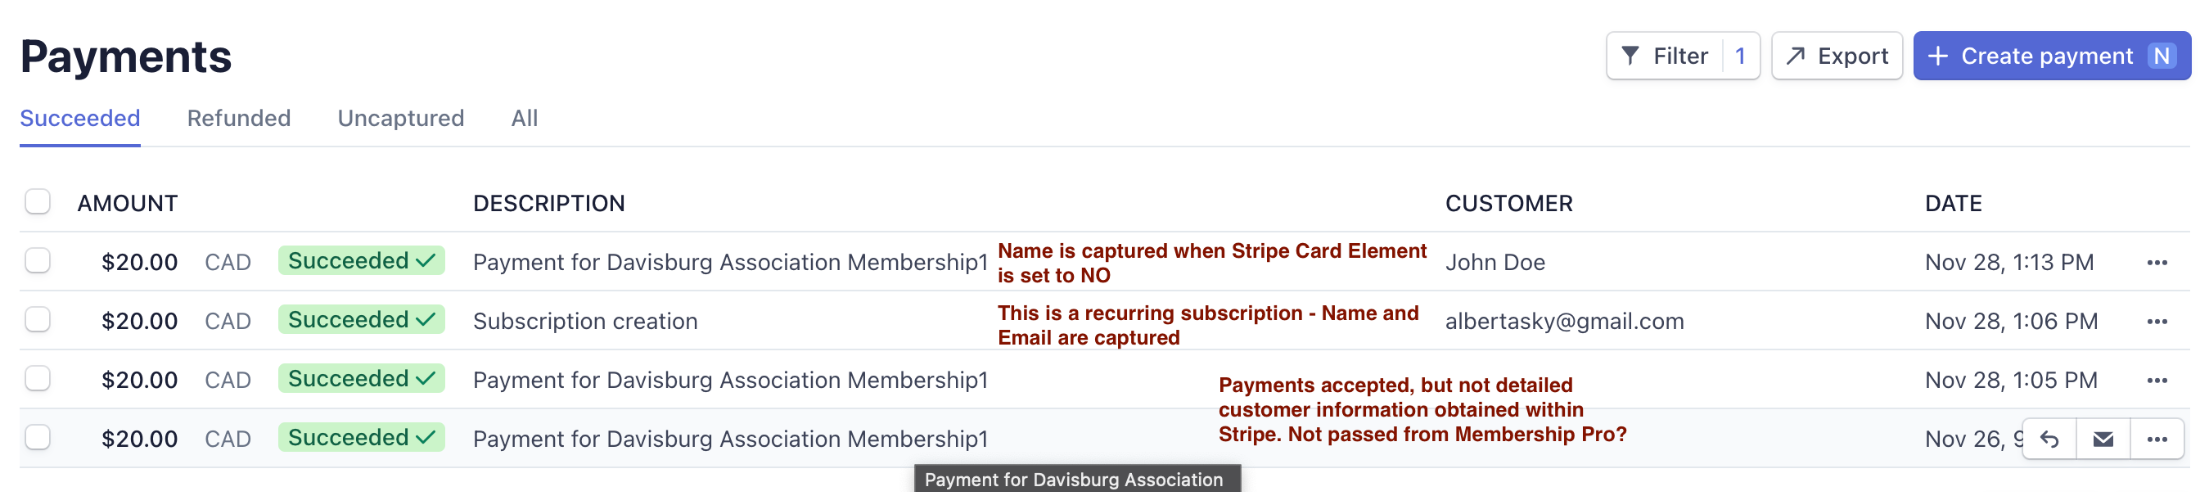Toggle the select-all checkbox in header
The width and height of the screenshot is (2200, 492).
(38, 202)
